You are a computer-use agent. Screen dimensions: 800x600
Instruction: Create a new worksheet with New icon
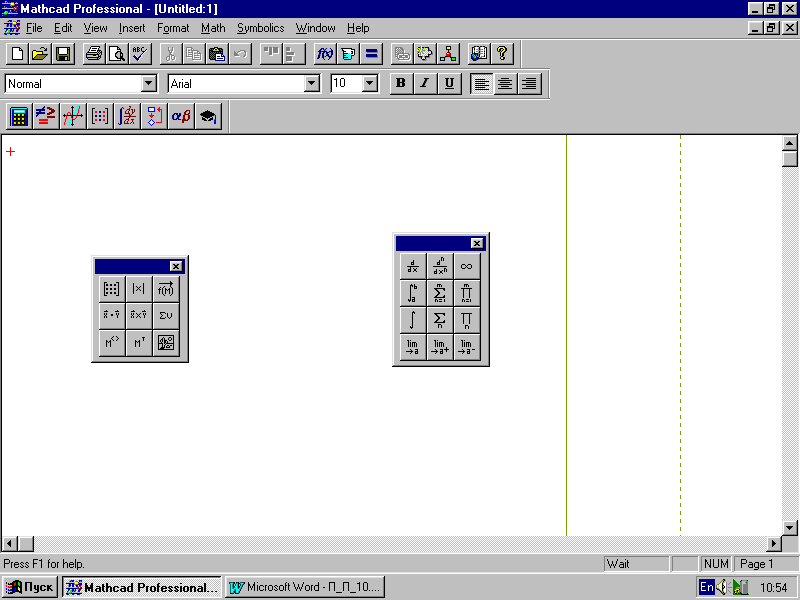tap(17, 54)
